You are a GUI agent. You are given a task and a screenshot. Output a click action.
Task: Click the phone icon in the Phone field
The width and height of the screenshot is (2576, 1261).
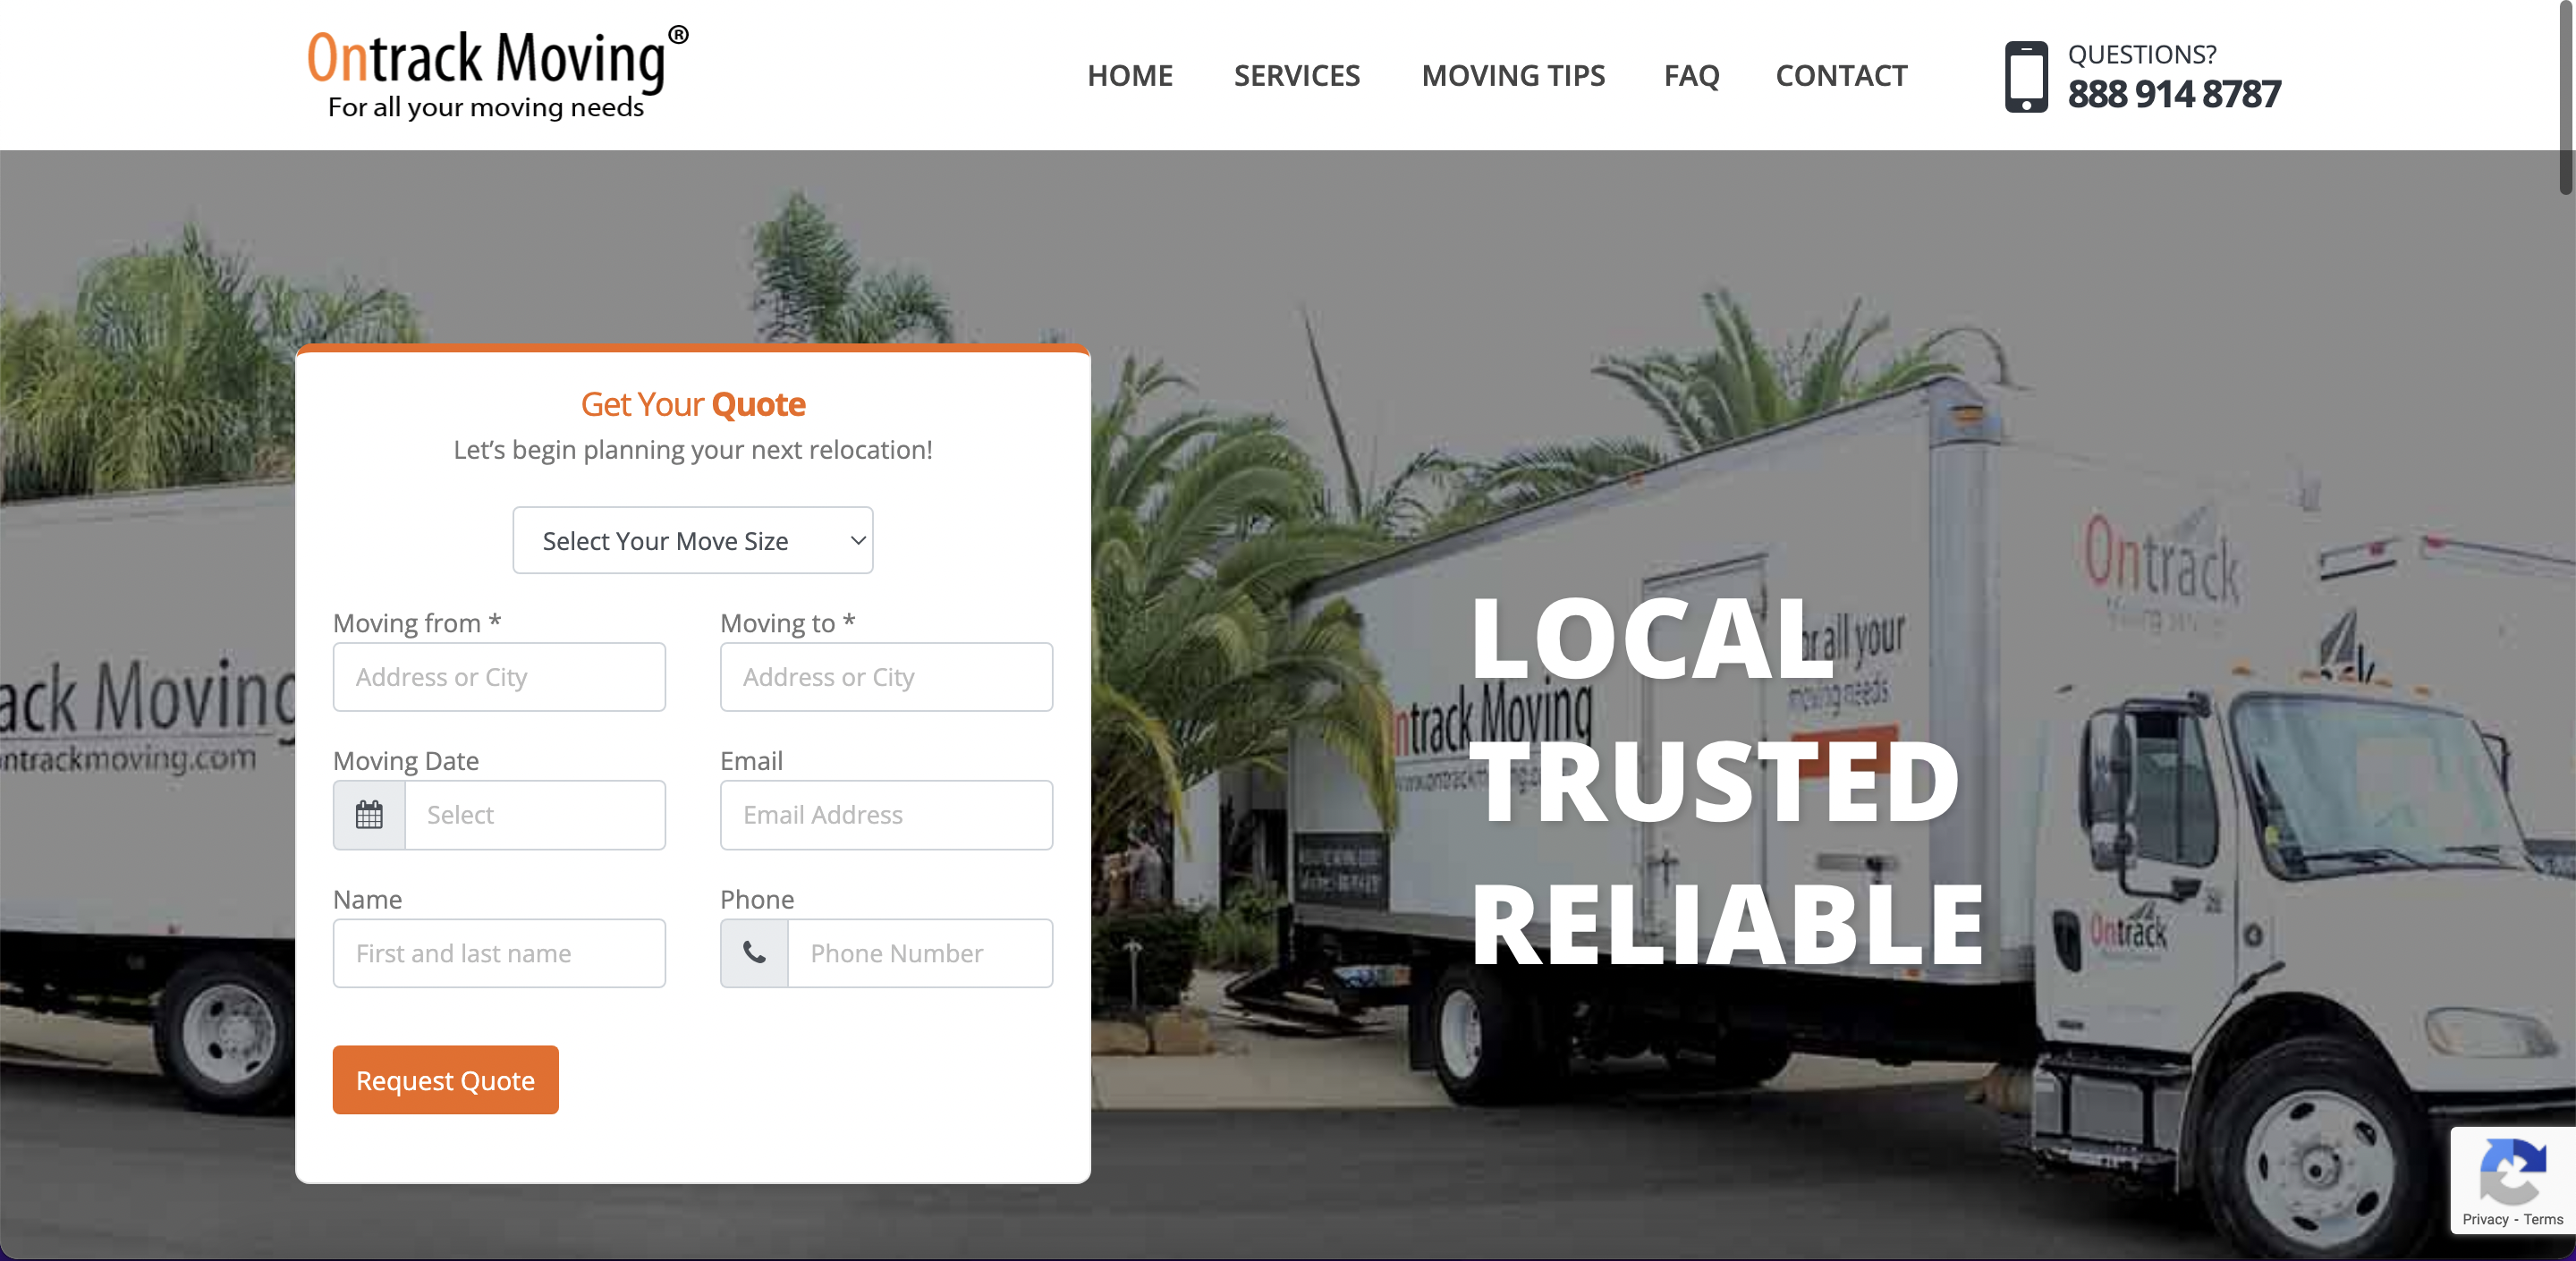756,952
